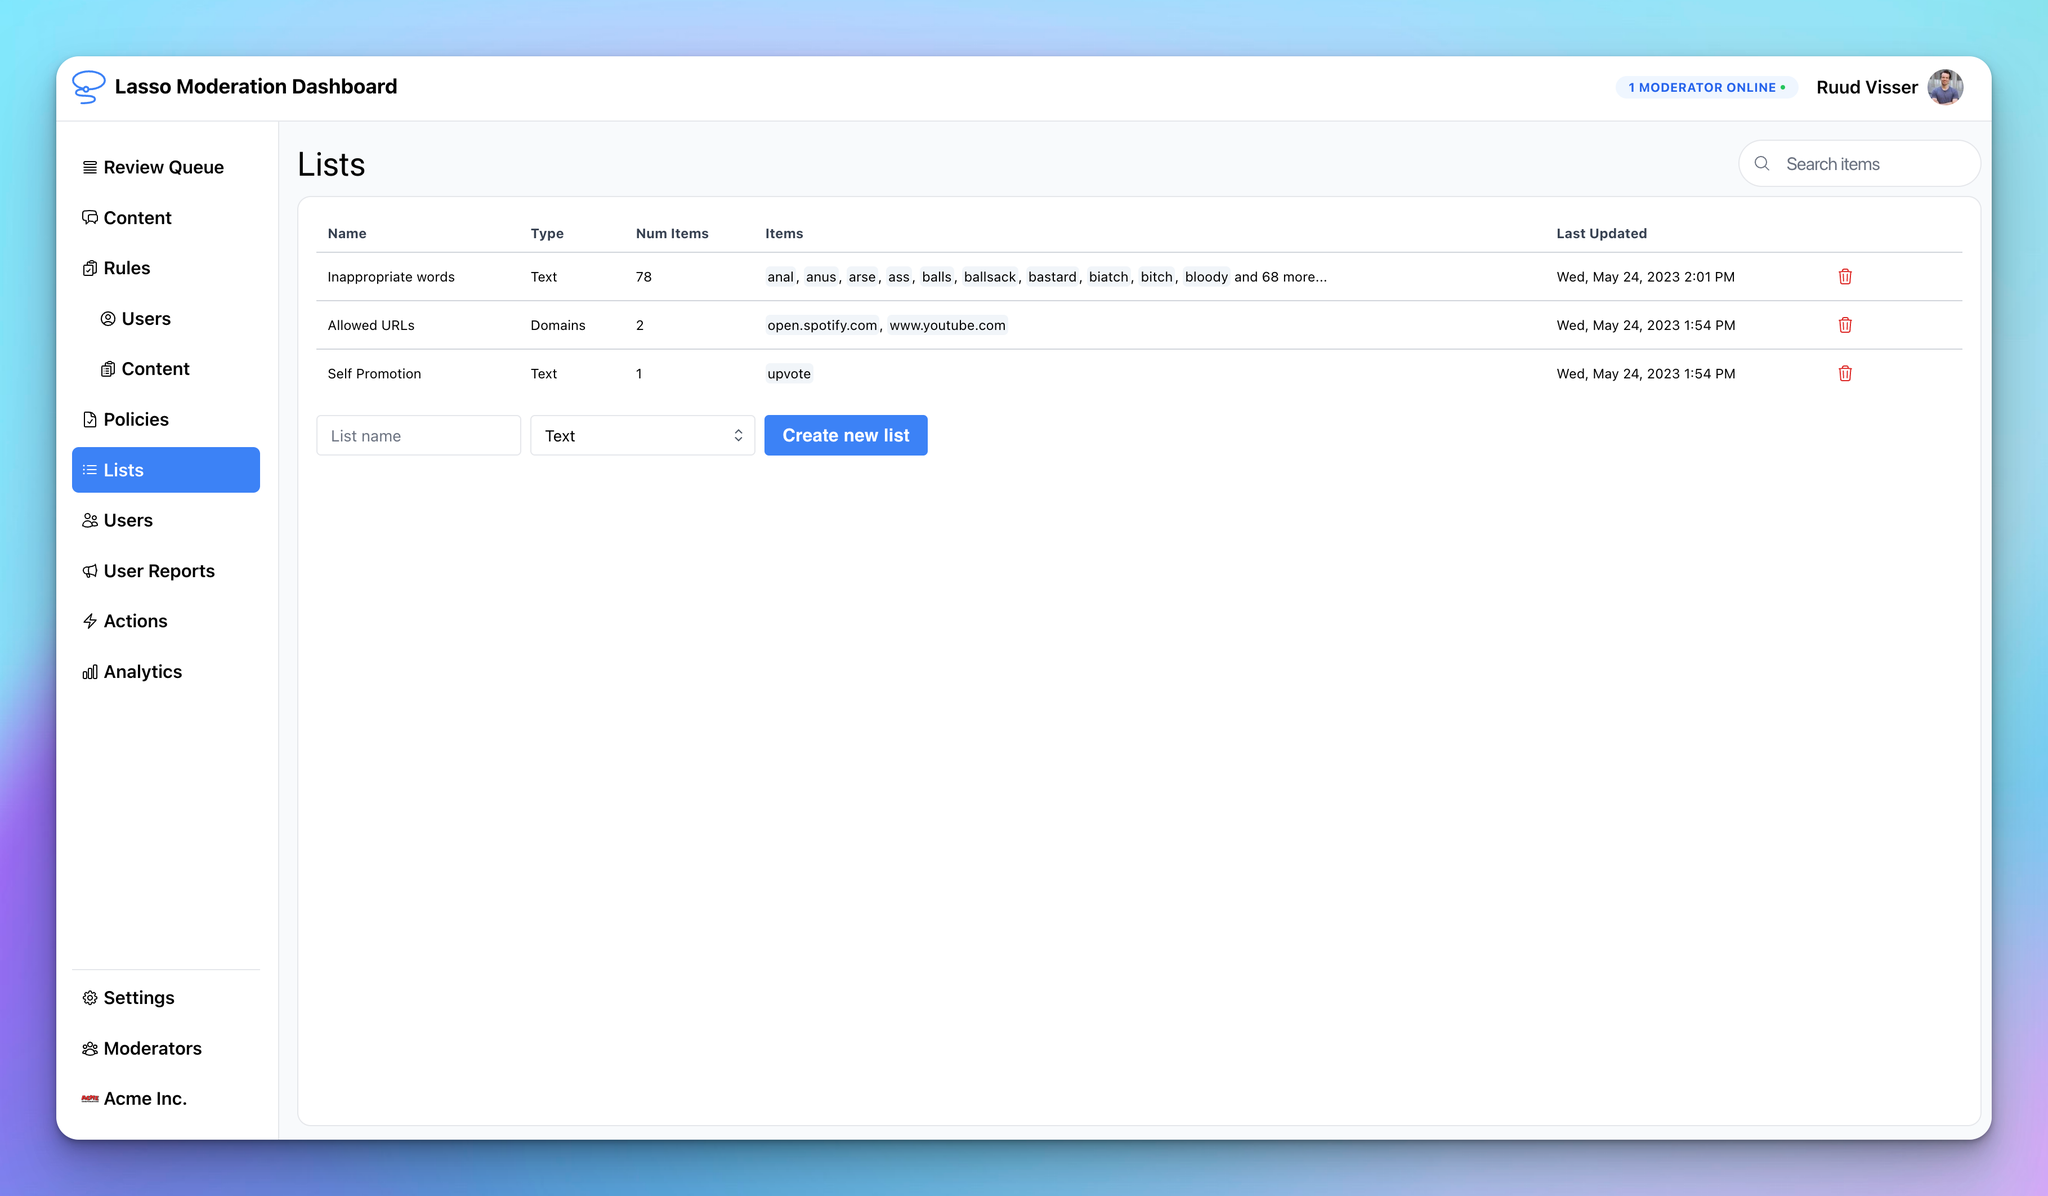Click trash icon for Allowed URLs
Screen dimensions: 2048x1196
point(1845,325)
